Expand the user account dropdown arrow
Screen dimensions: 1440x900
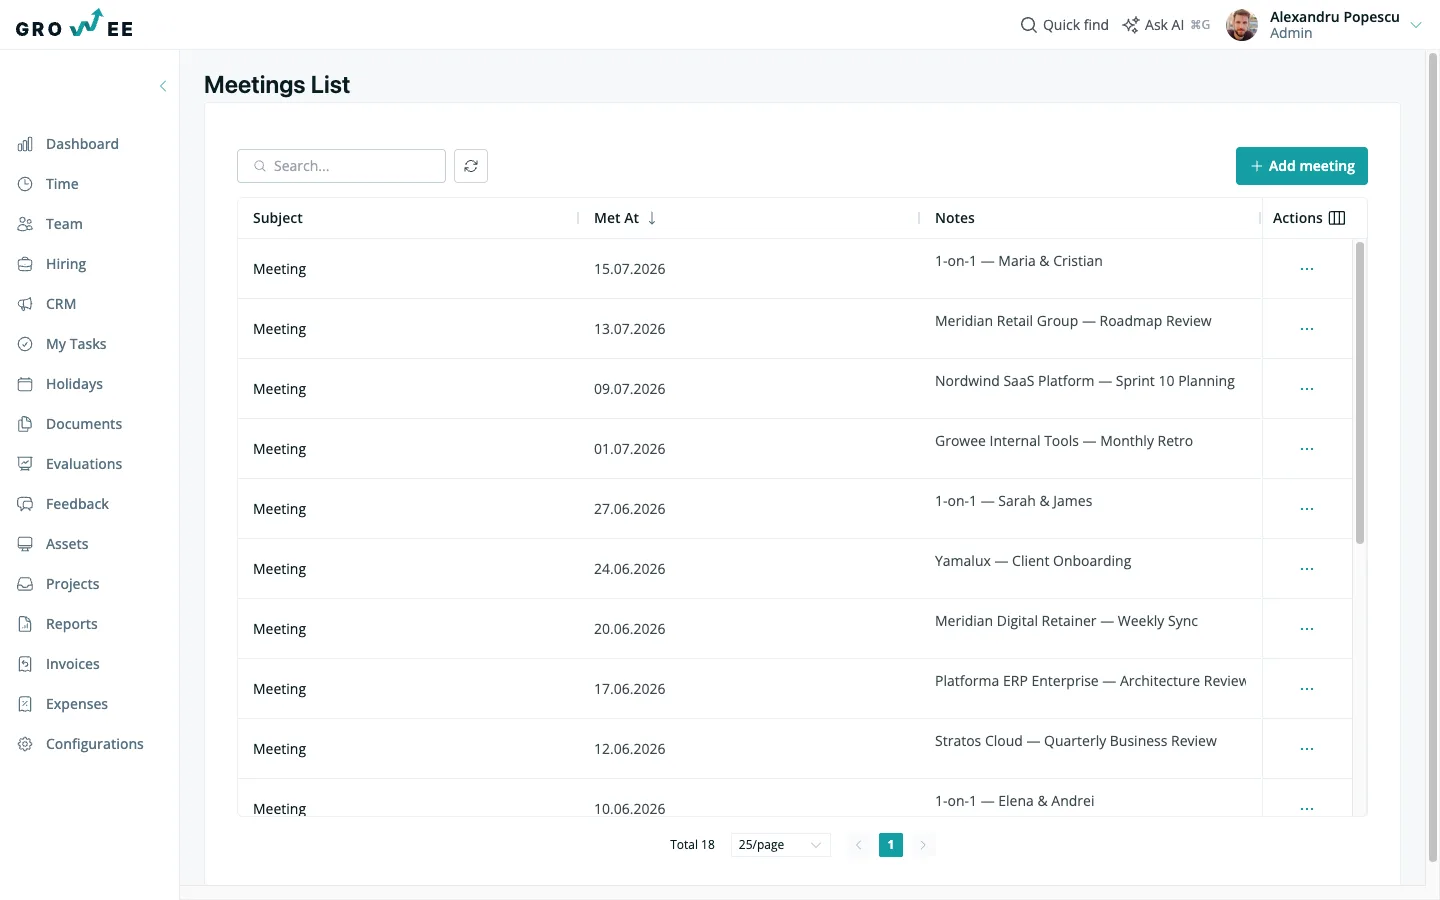(1416, 25)
